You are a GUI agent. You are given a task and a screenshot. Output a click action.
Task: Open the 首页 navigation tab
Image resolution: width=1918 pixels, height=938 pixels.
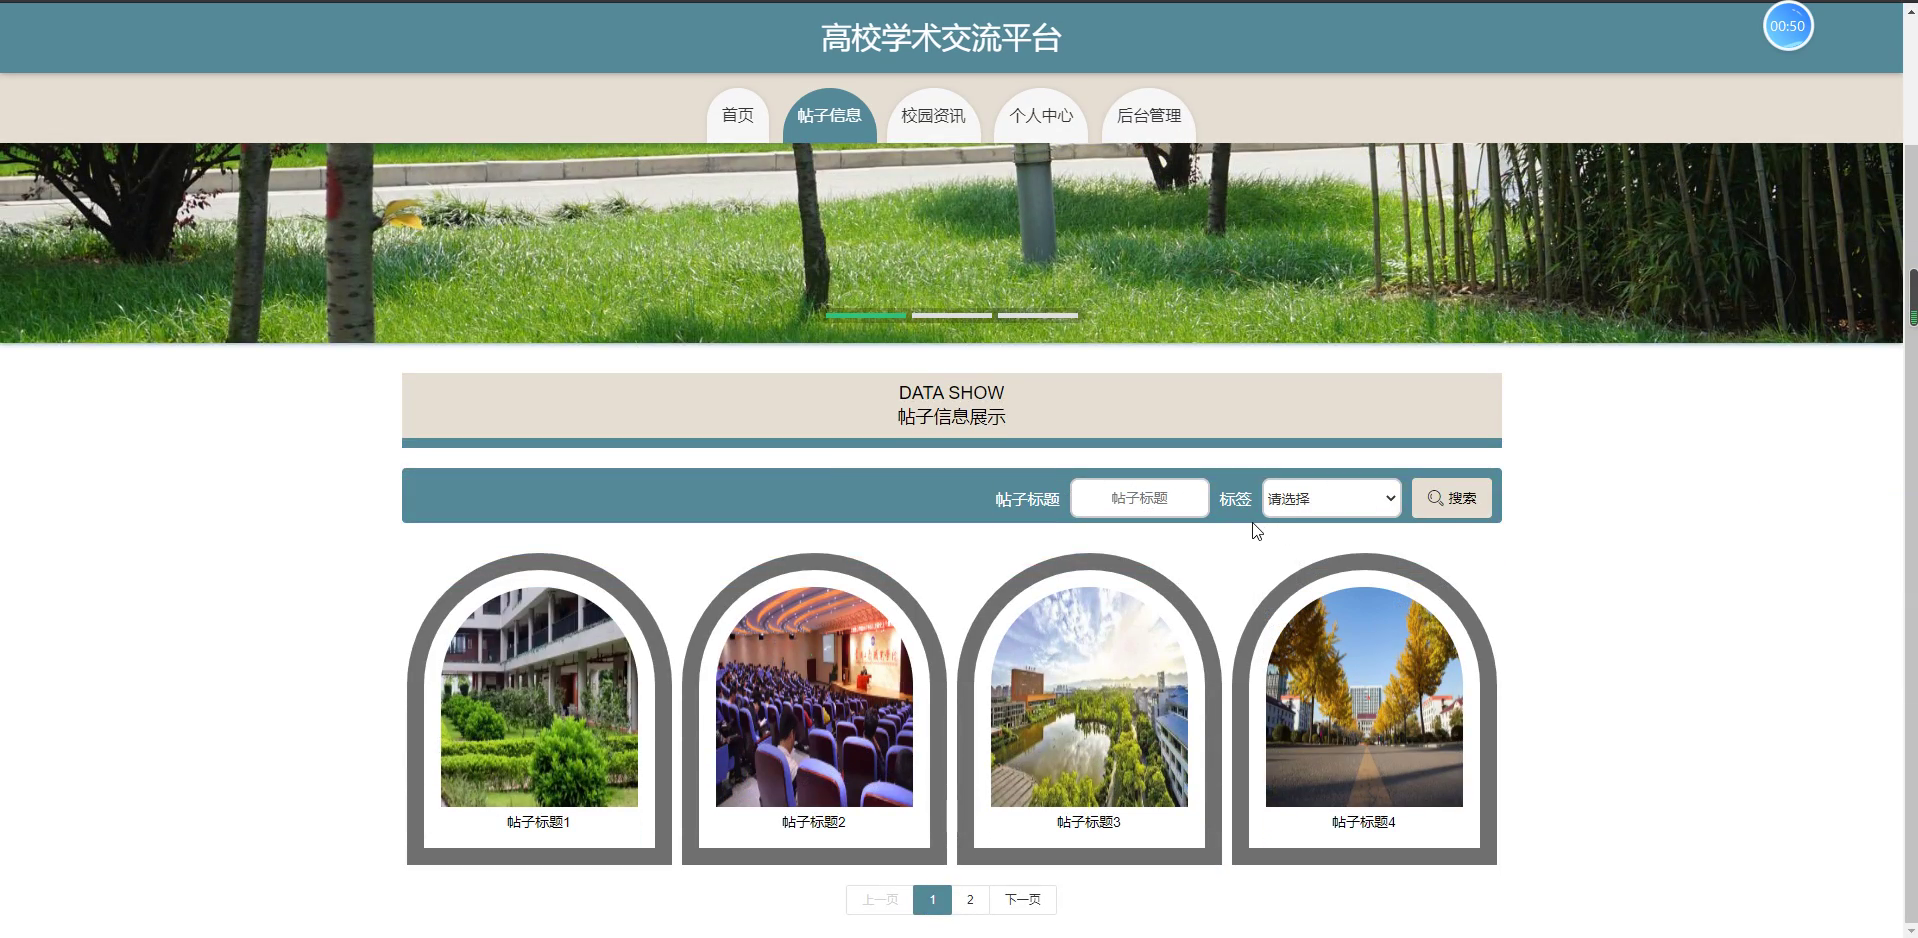point(738,116)
